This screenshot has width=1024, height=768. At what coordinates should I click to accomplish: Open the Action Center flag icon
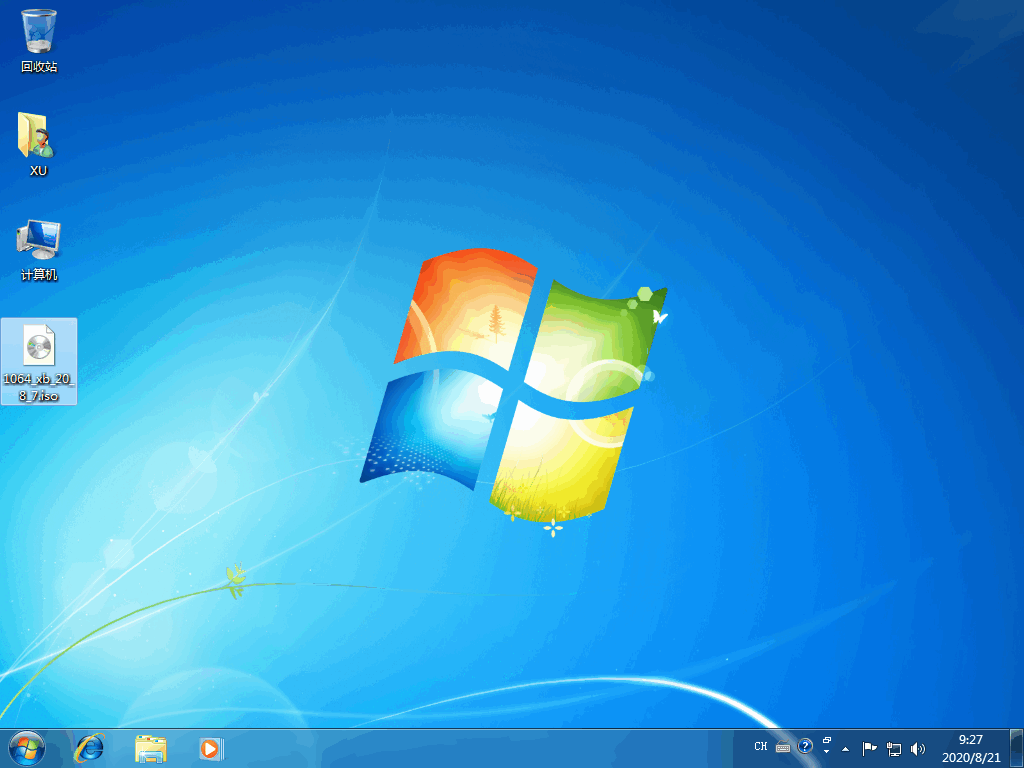868,746
